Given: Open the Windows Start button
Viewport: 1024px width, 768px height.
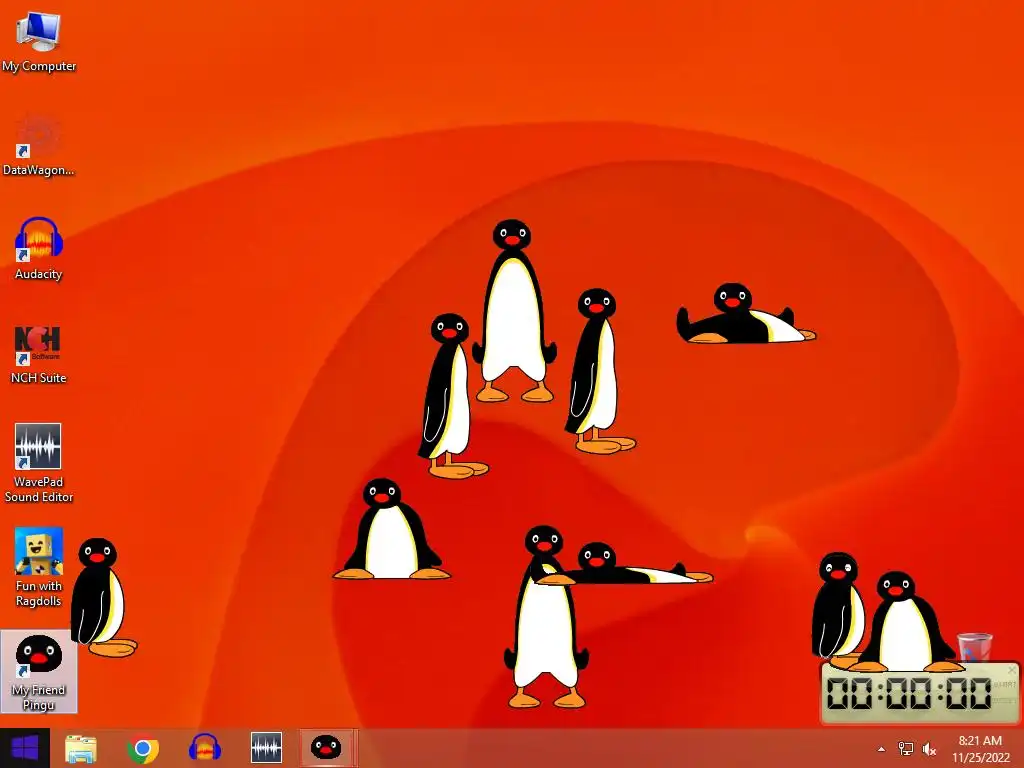Looking at the screenshot, I should pos(25,748).
